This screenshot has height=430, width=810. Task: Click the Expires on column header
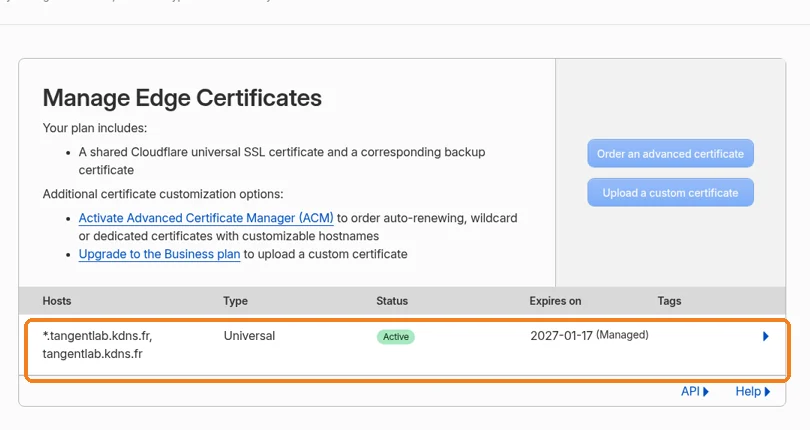pos(555,301)
